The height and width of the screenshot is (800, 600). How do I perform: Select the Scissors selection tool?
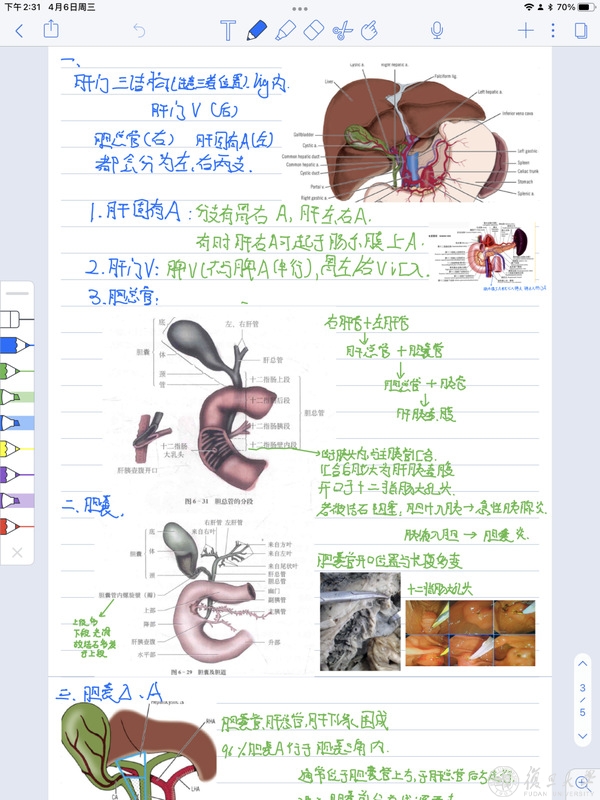[x=342, y=30]
